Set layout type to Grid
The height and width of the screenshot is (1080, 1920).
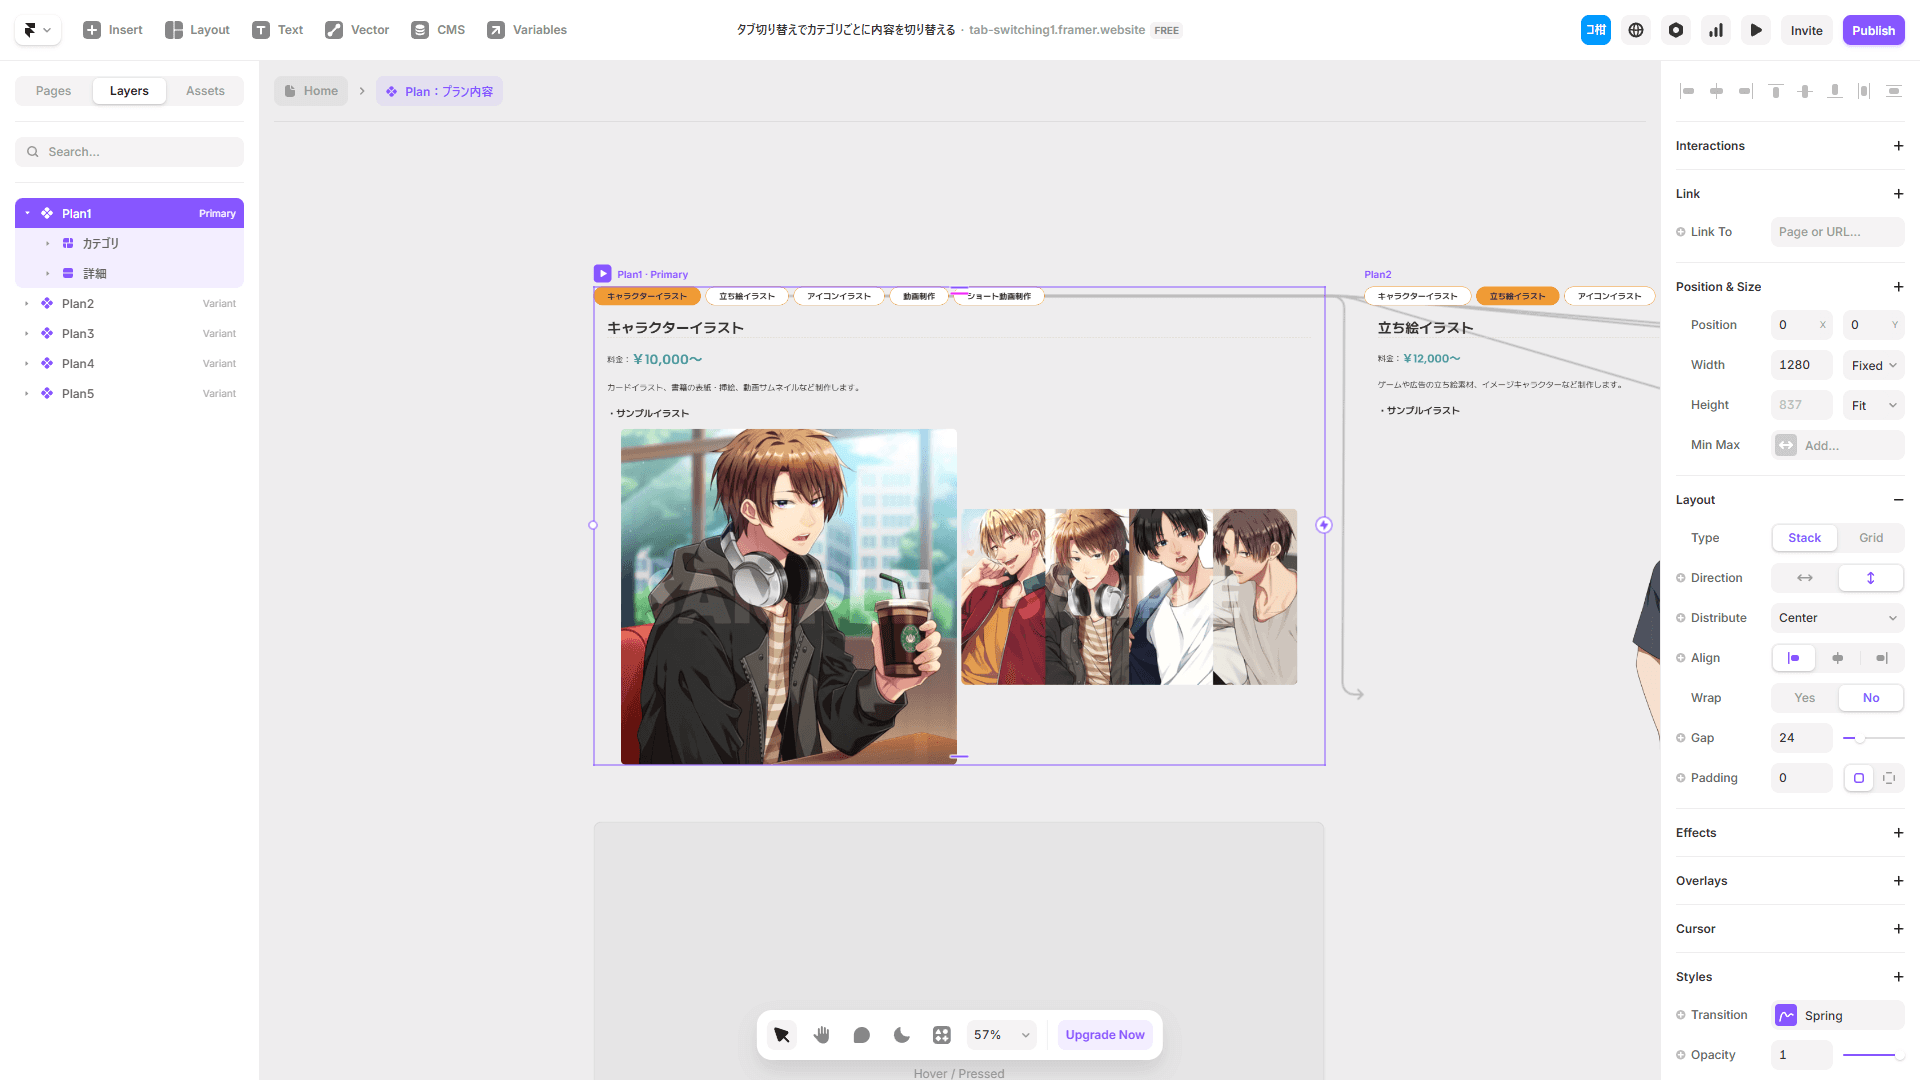click(x=1870, y=538)
